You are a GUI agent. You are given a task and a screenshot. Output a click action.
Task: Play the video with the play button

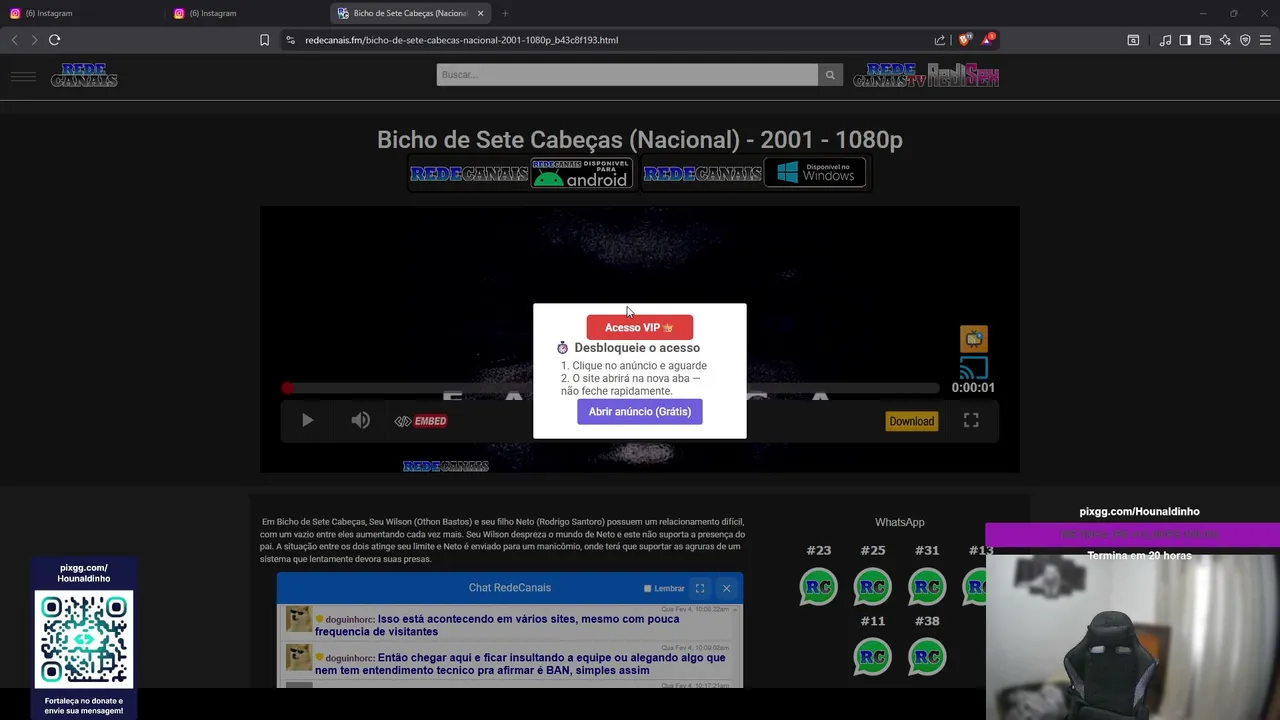tap(307, 421)
